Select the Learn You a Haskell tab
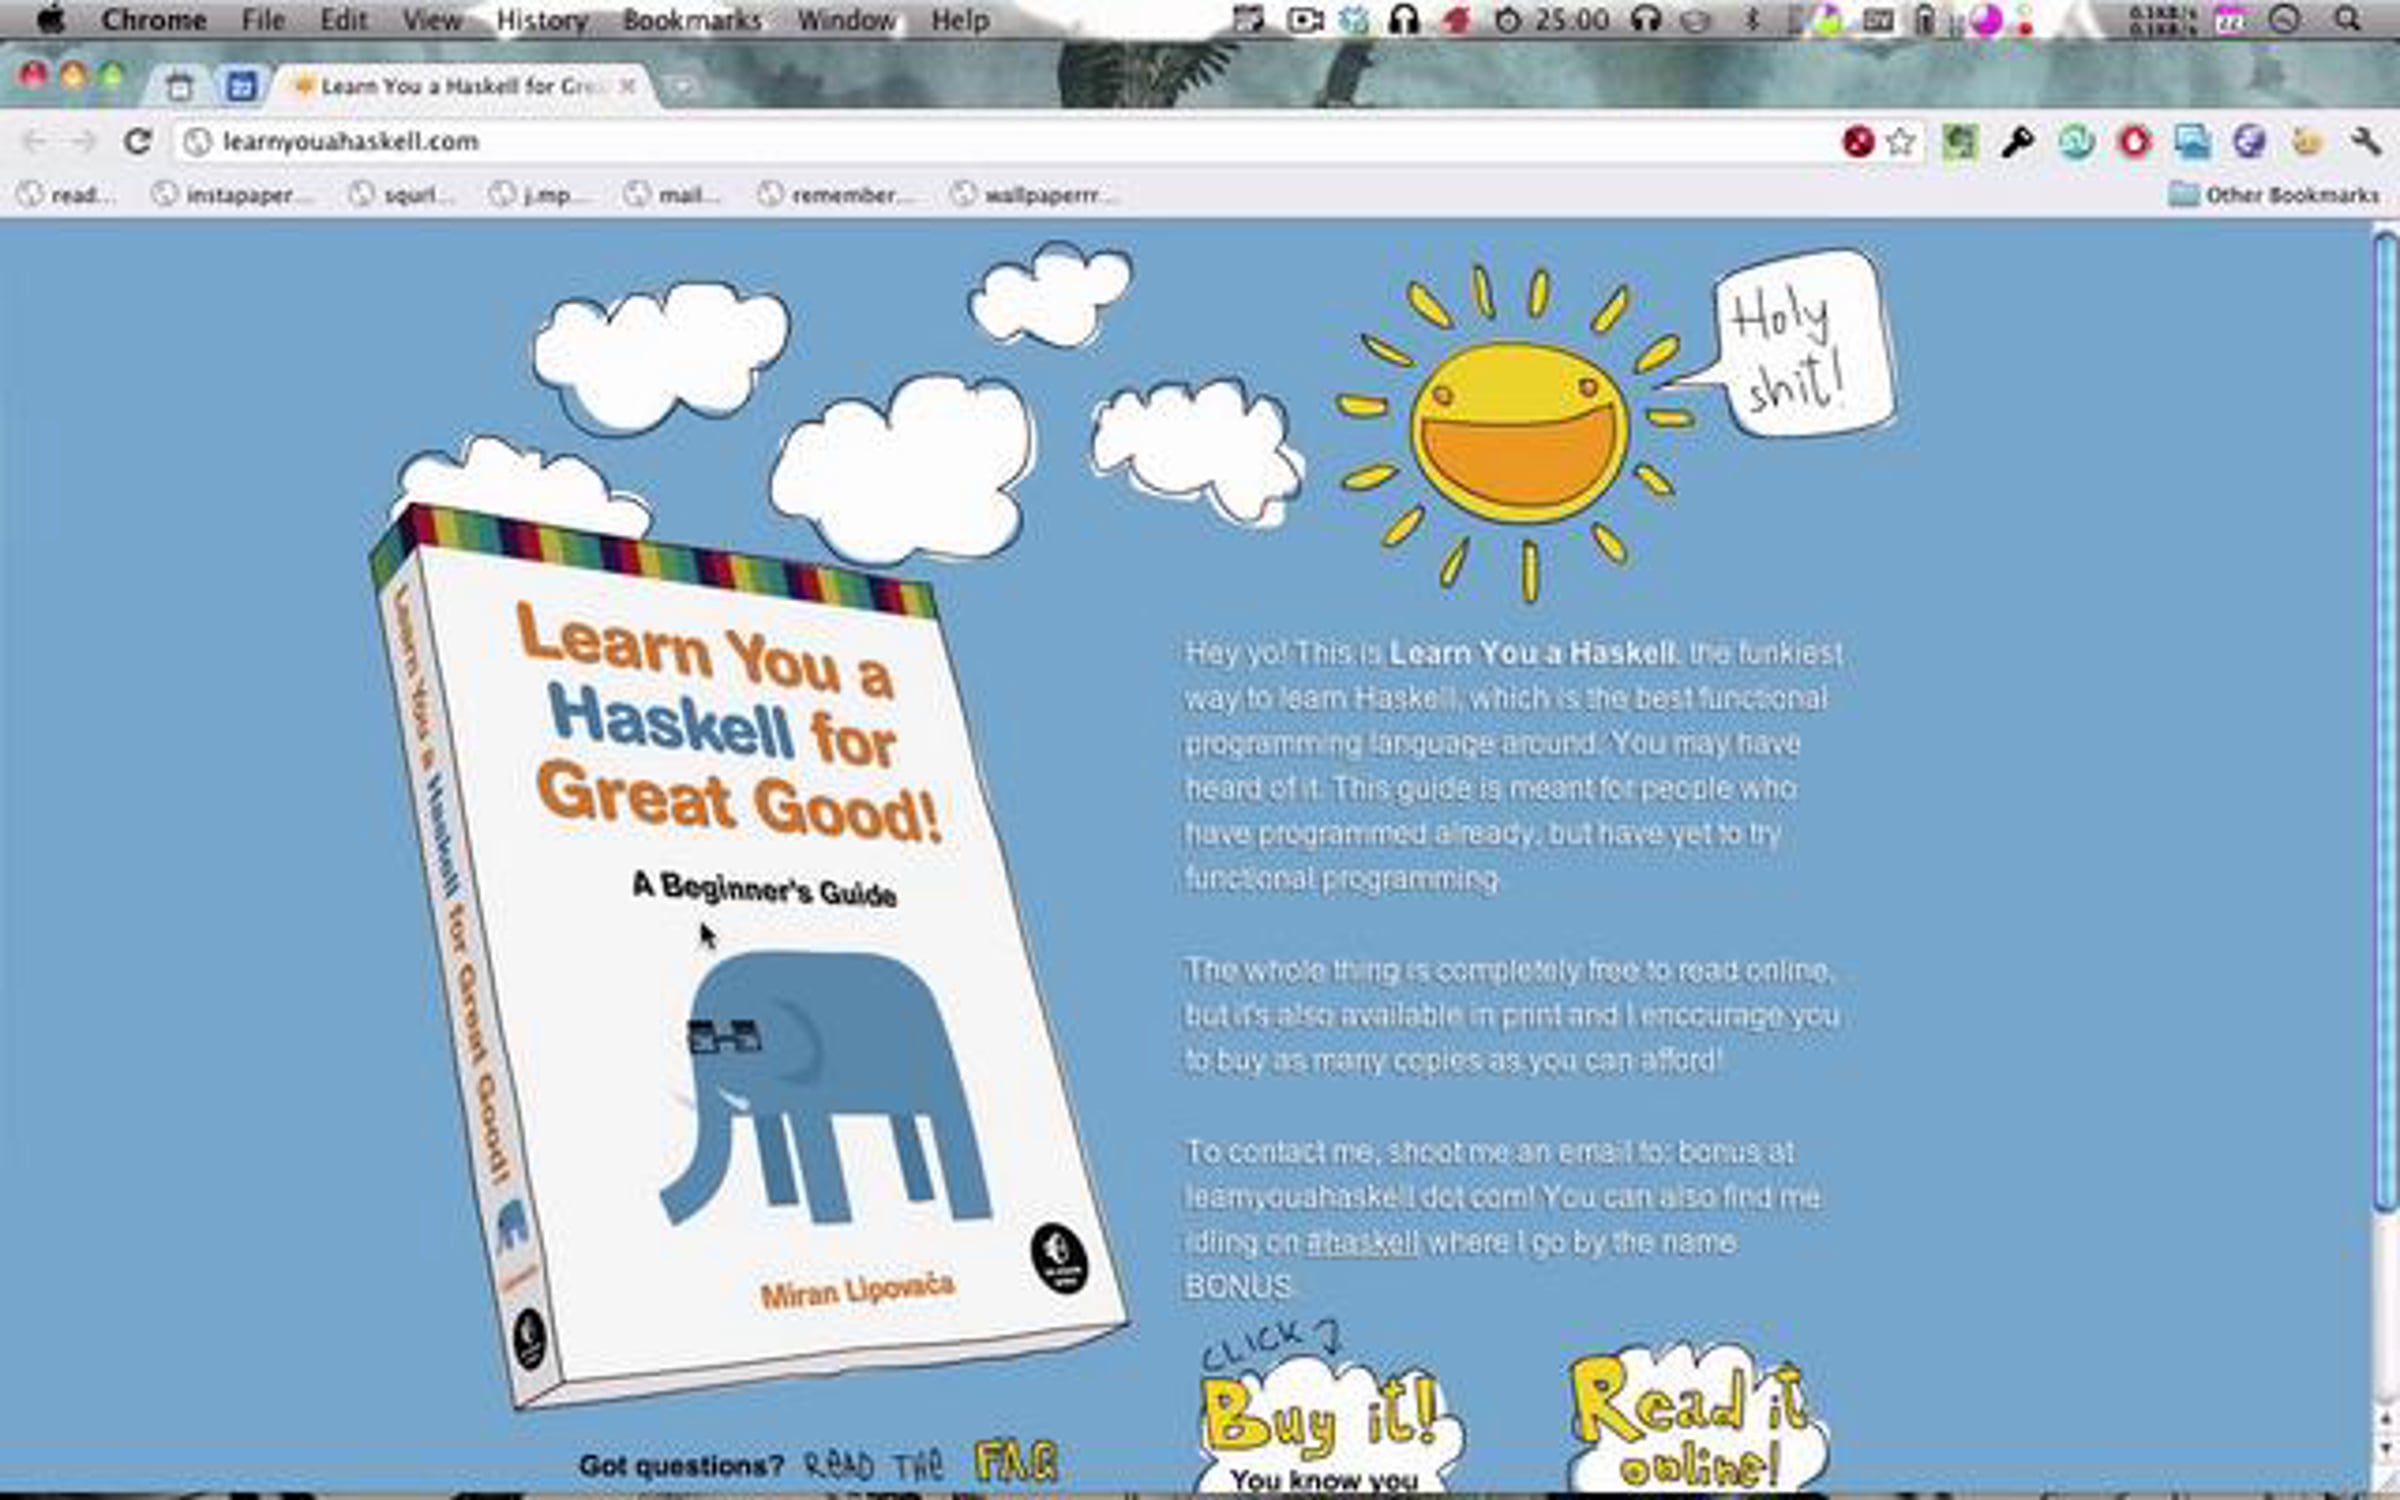The width and height of the screenshot is (2400, 1500). click(462, 87)
